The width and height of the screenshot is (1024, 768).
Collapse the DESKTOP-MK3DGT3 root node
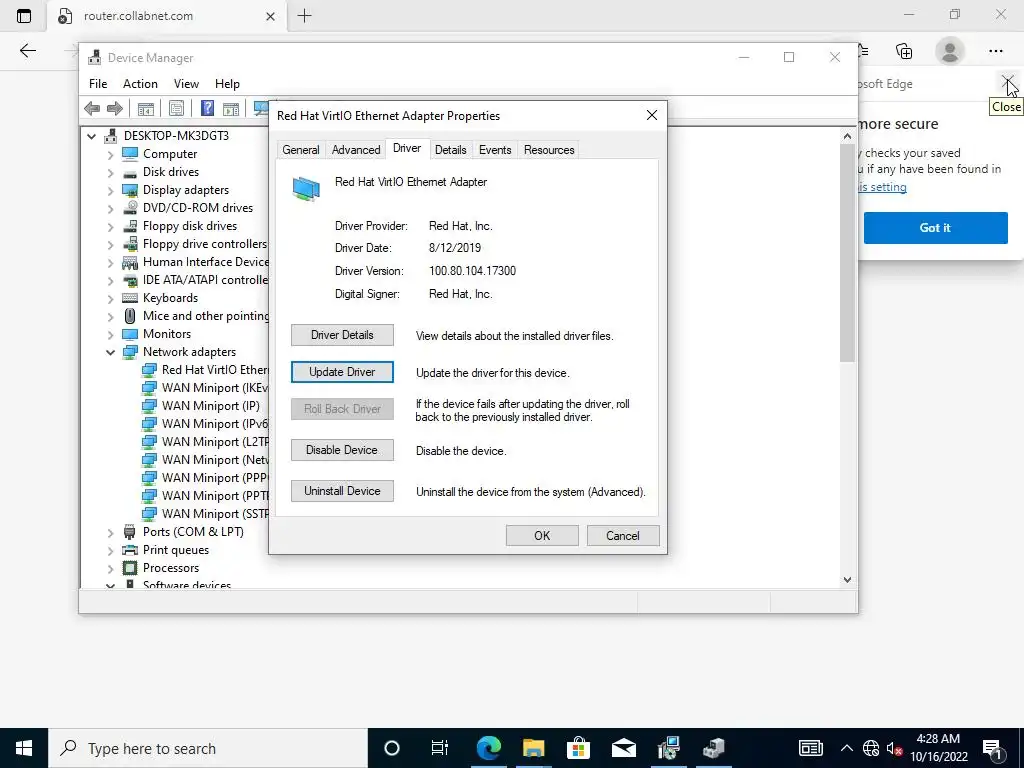(x=91, y=136)
